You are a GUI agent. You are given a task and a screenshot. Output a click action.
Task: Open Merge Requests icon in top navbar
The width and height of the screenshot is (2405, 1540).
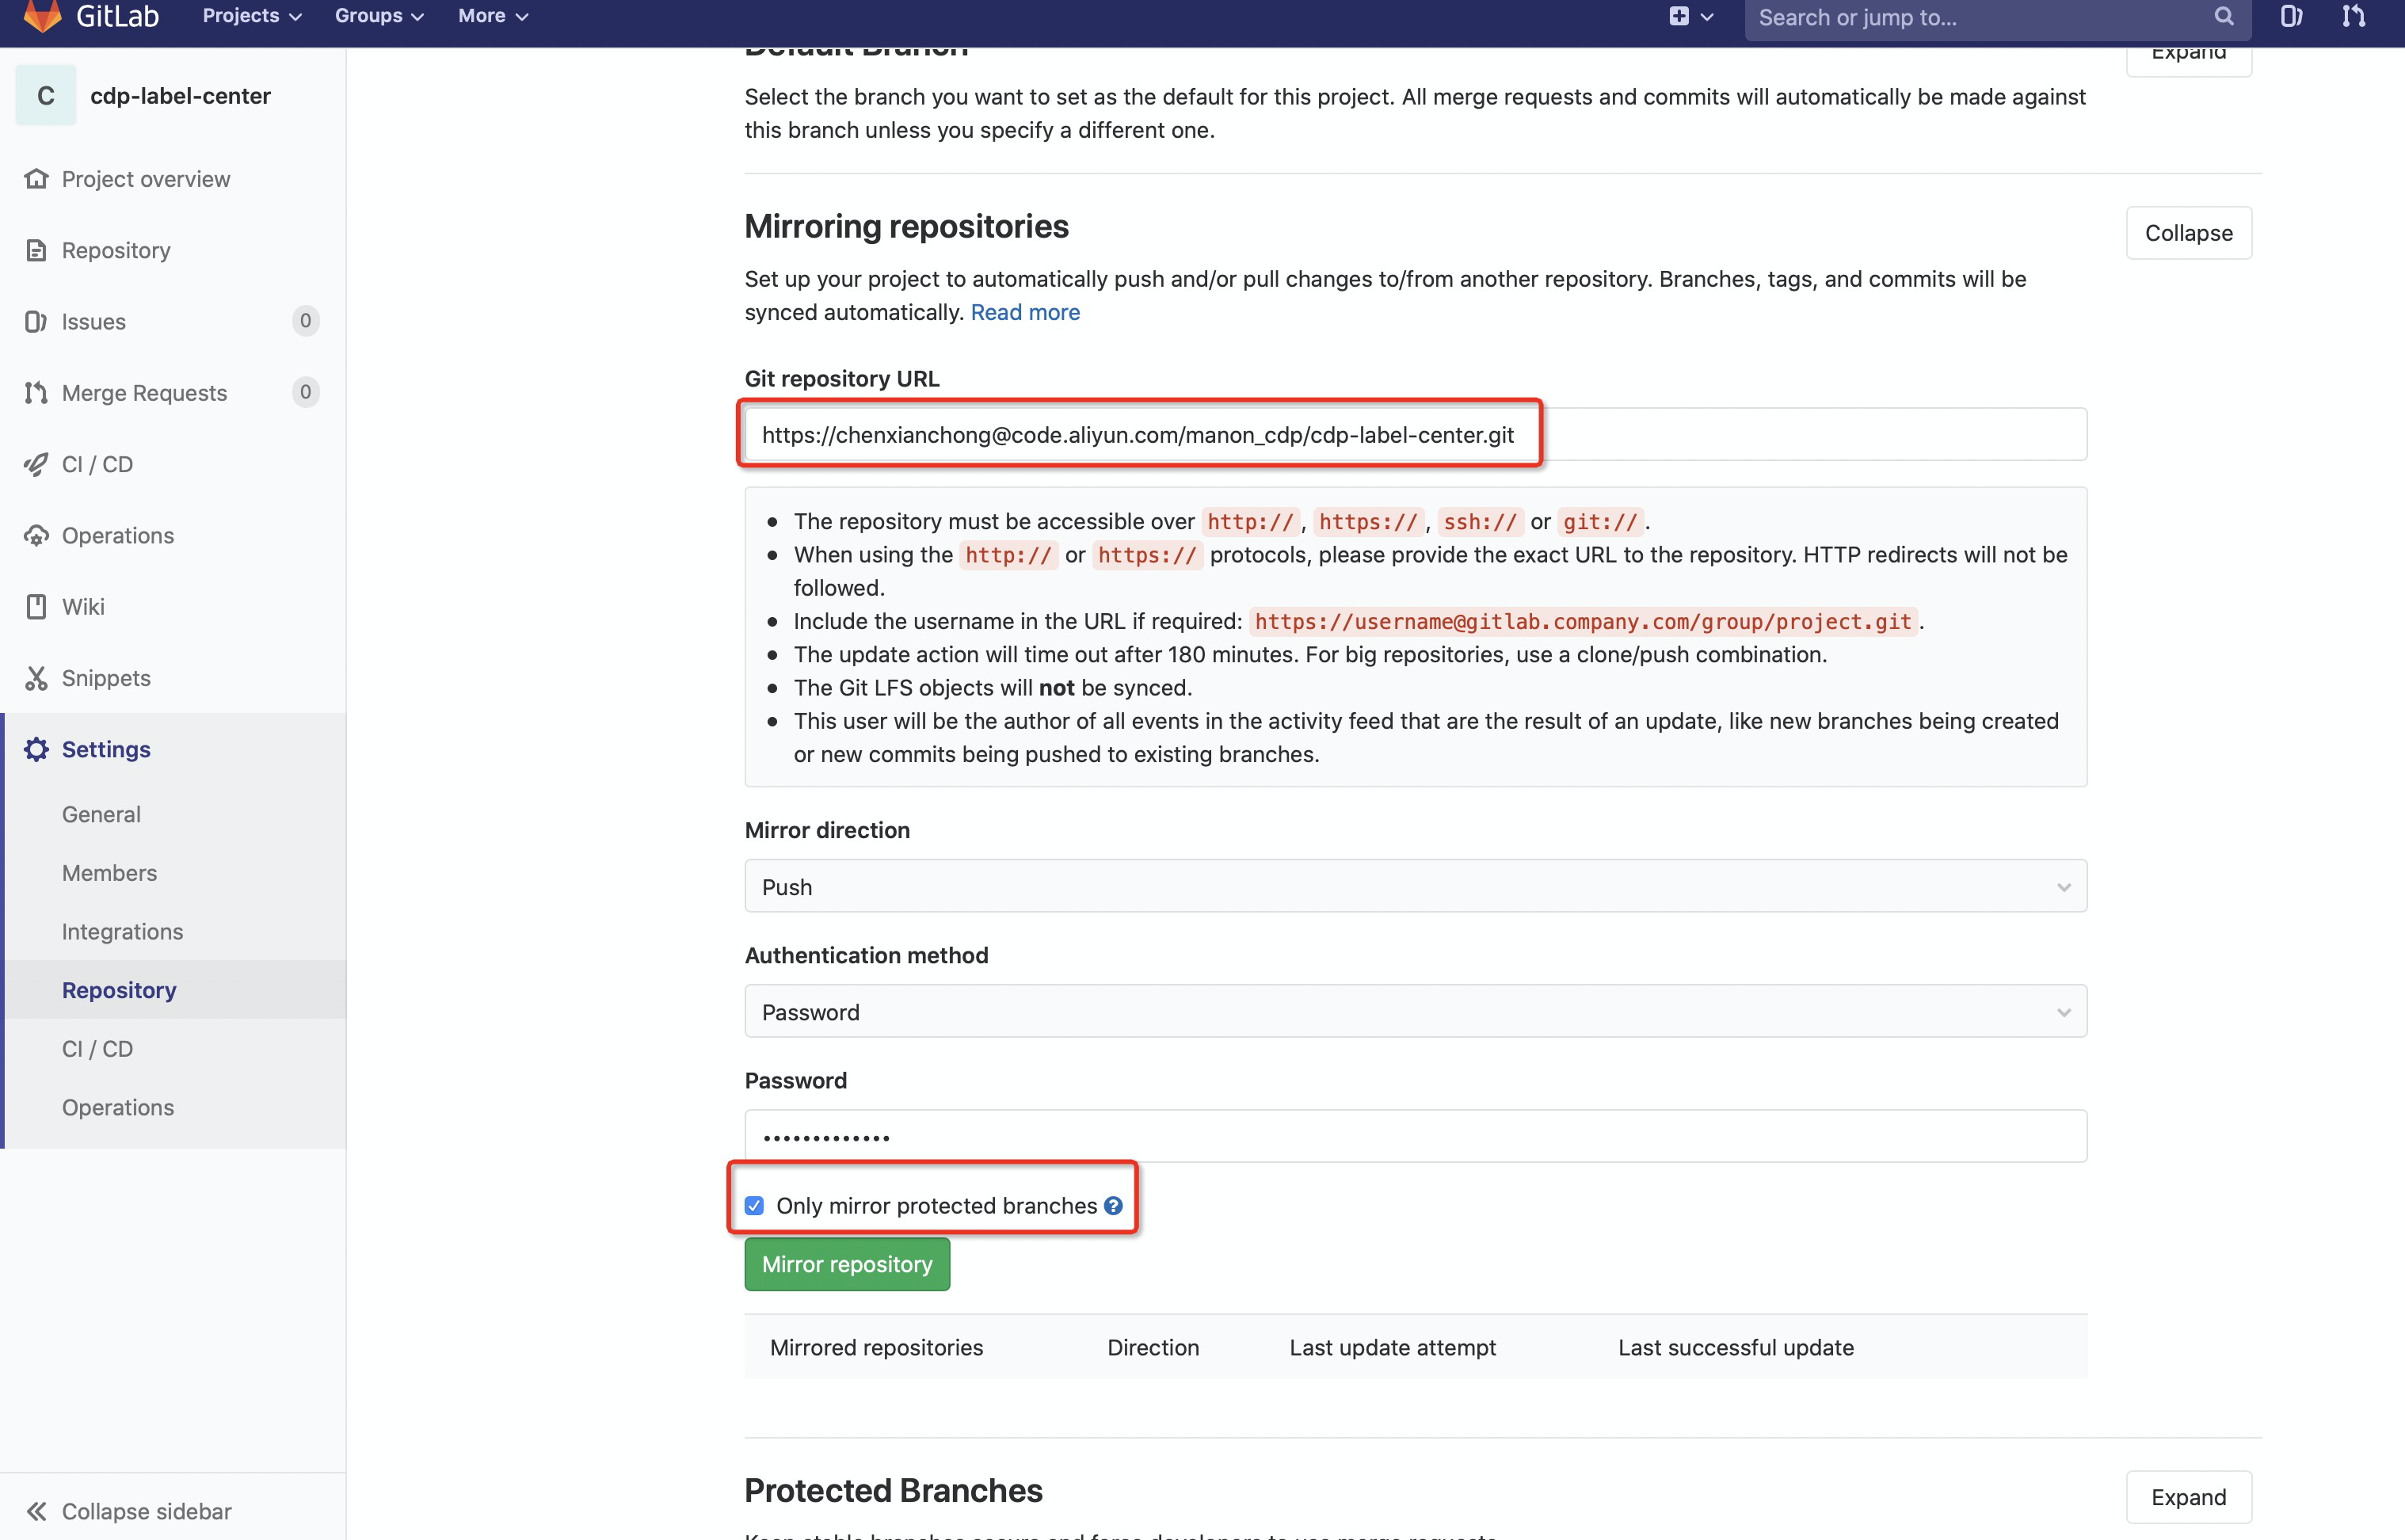(2353, 16)
